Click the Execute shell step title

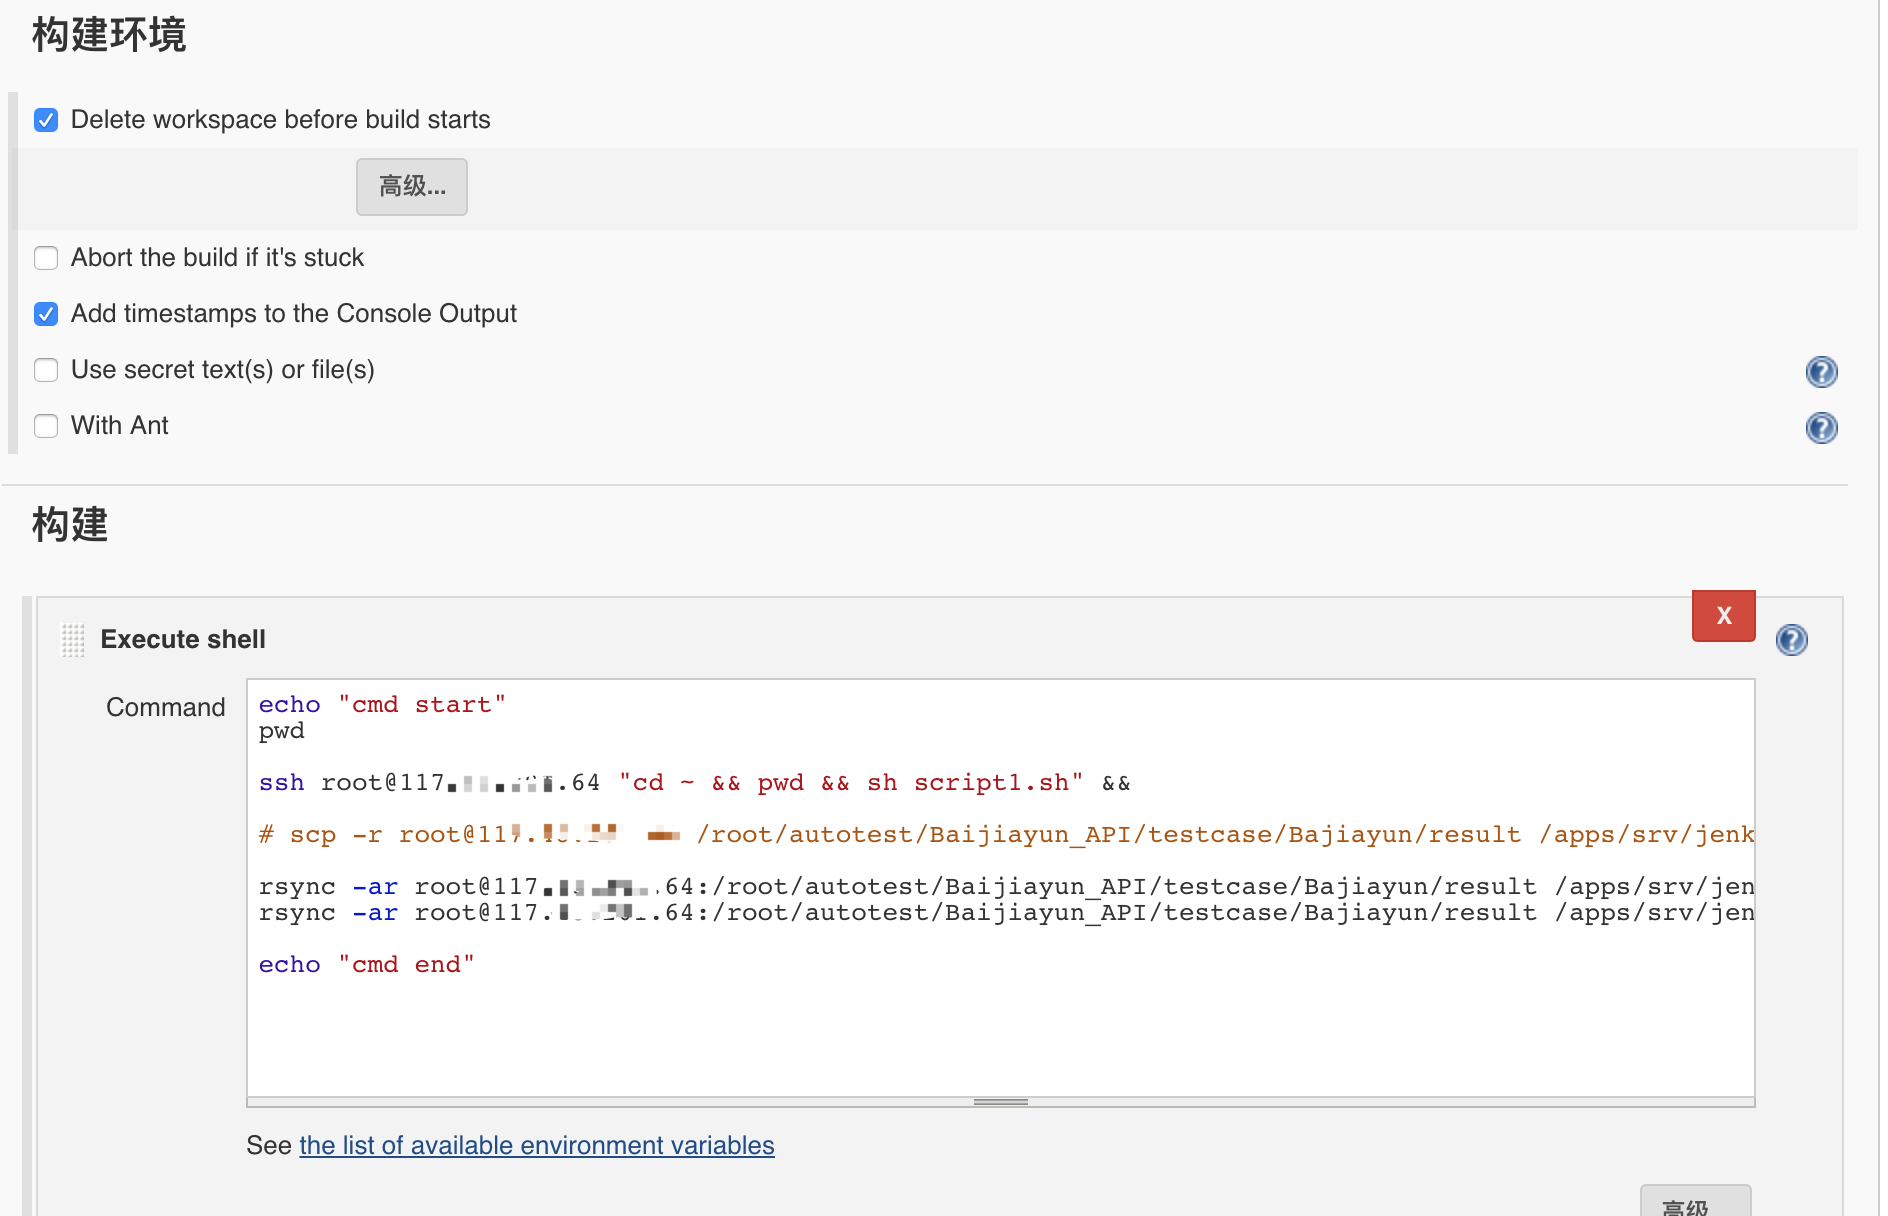[183, 640]
